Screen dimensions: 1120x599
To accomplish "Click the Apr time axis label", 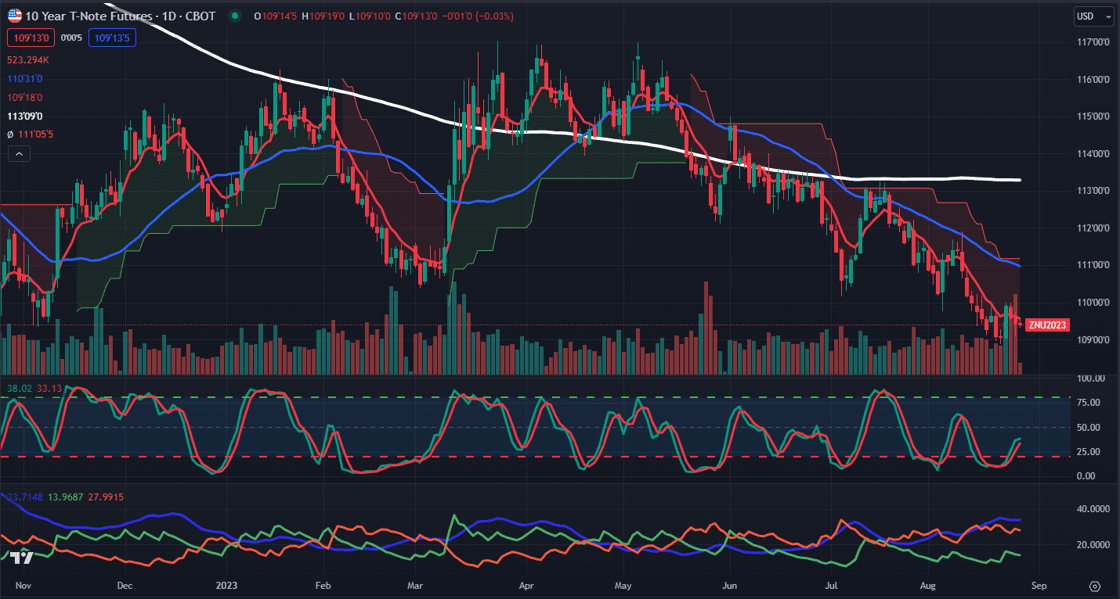I will pyautogui.click(x=526, y=585).
